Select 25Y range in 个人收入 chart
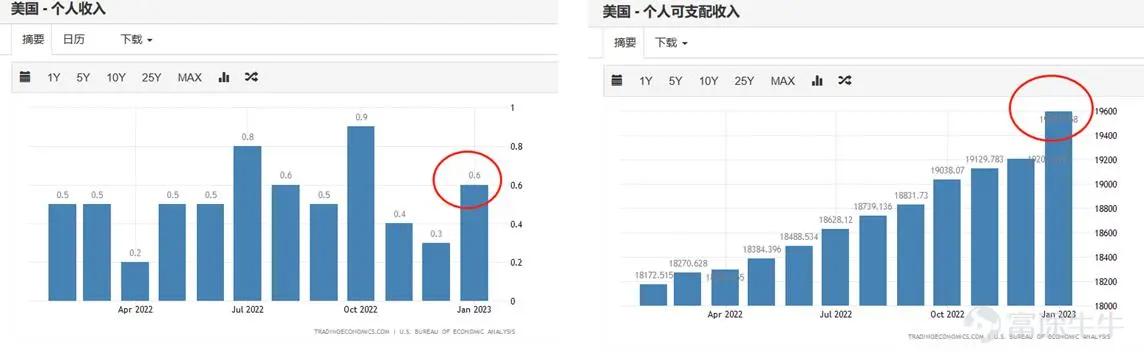Screen dimensions: 1144x361 [x=152, y=77]
